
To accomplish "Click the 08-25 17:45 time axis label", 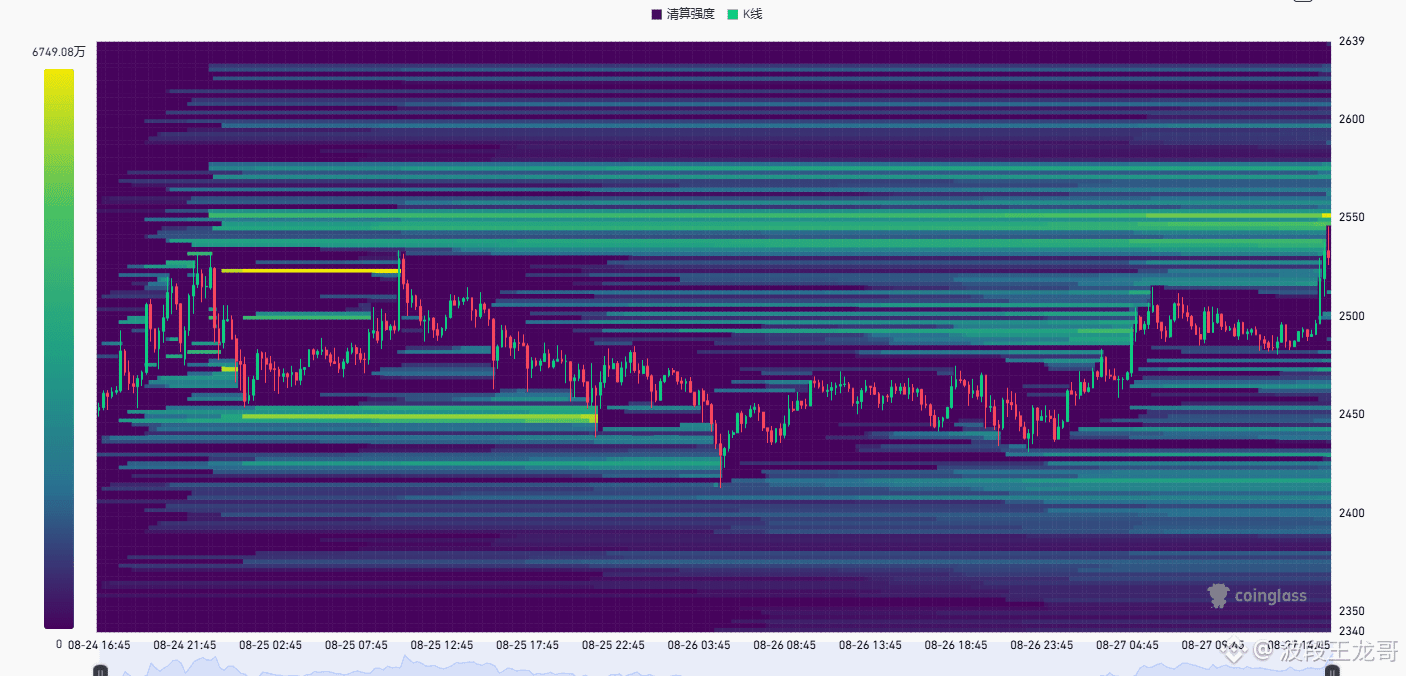I will [528, 645].
